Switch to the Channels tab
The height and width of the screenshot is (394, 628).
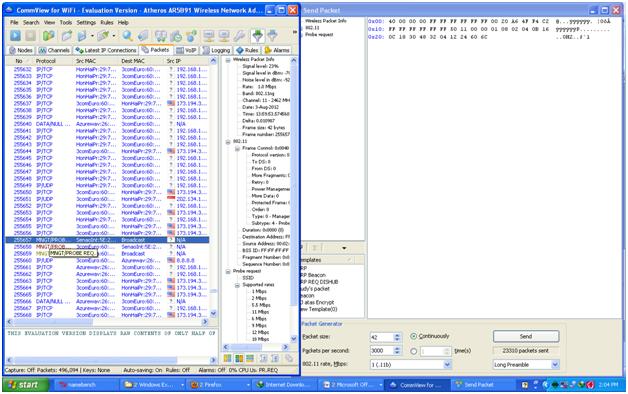54,50
